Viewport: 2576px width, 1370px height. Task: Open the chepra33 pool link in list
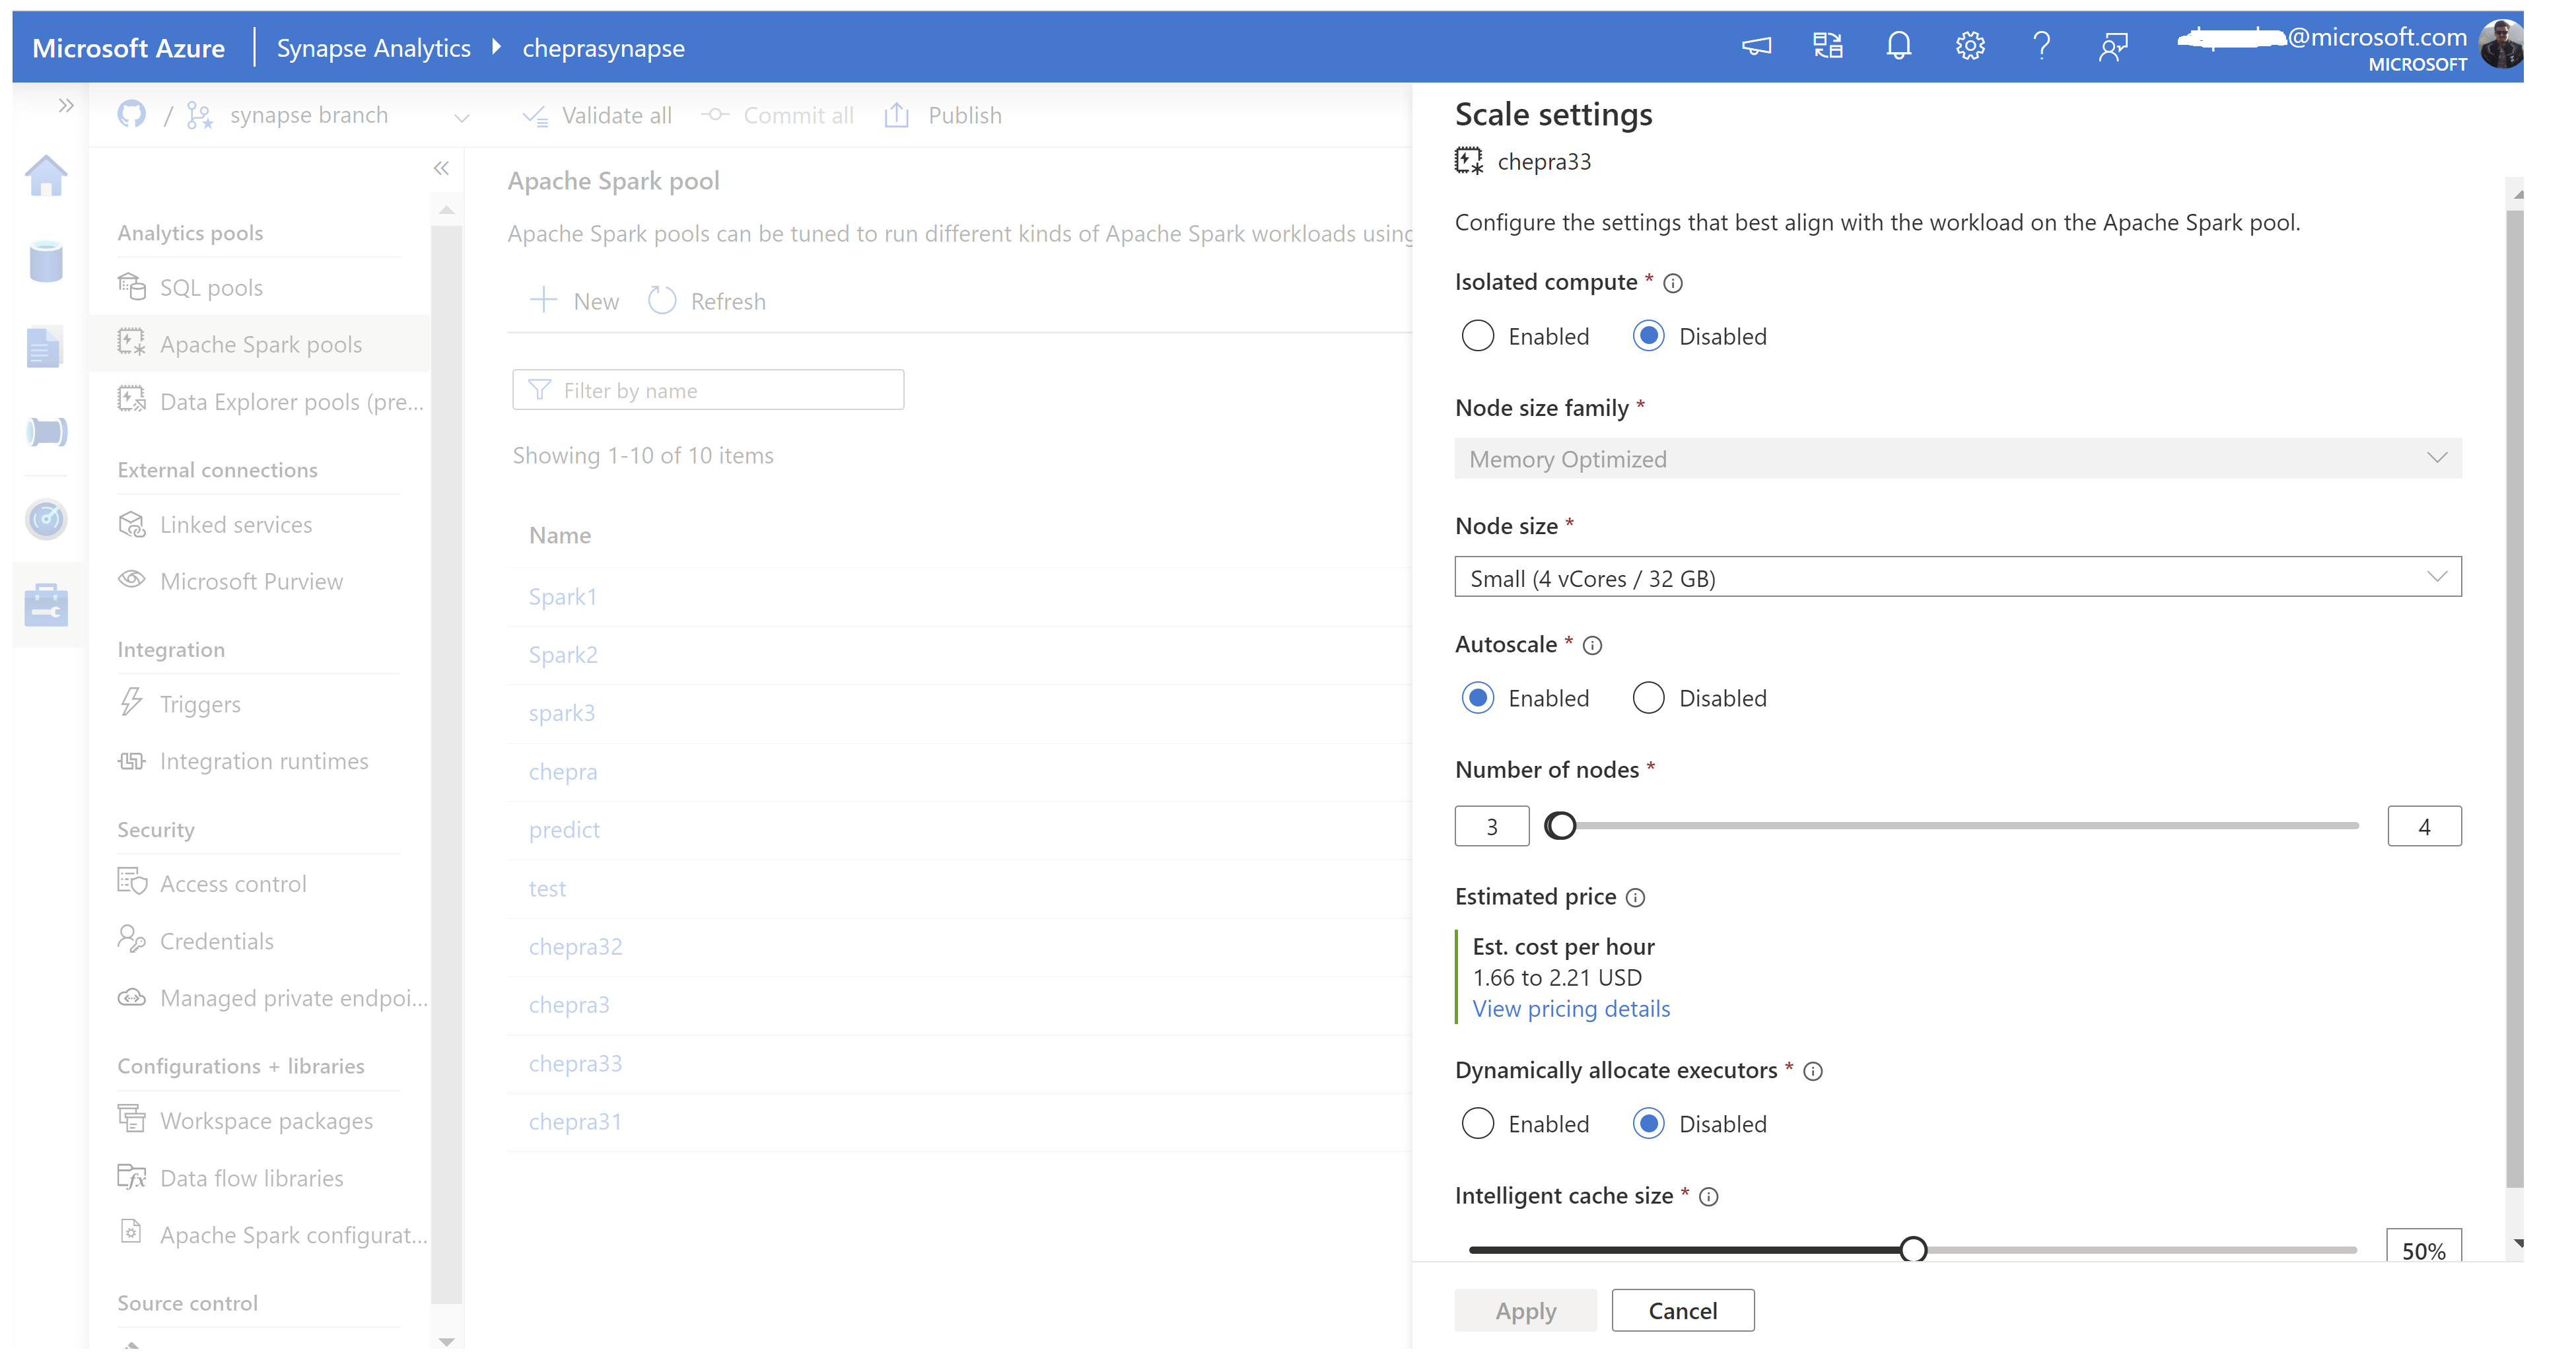[575, 1064]
